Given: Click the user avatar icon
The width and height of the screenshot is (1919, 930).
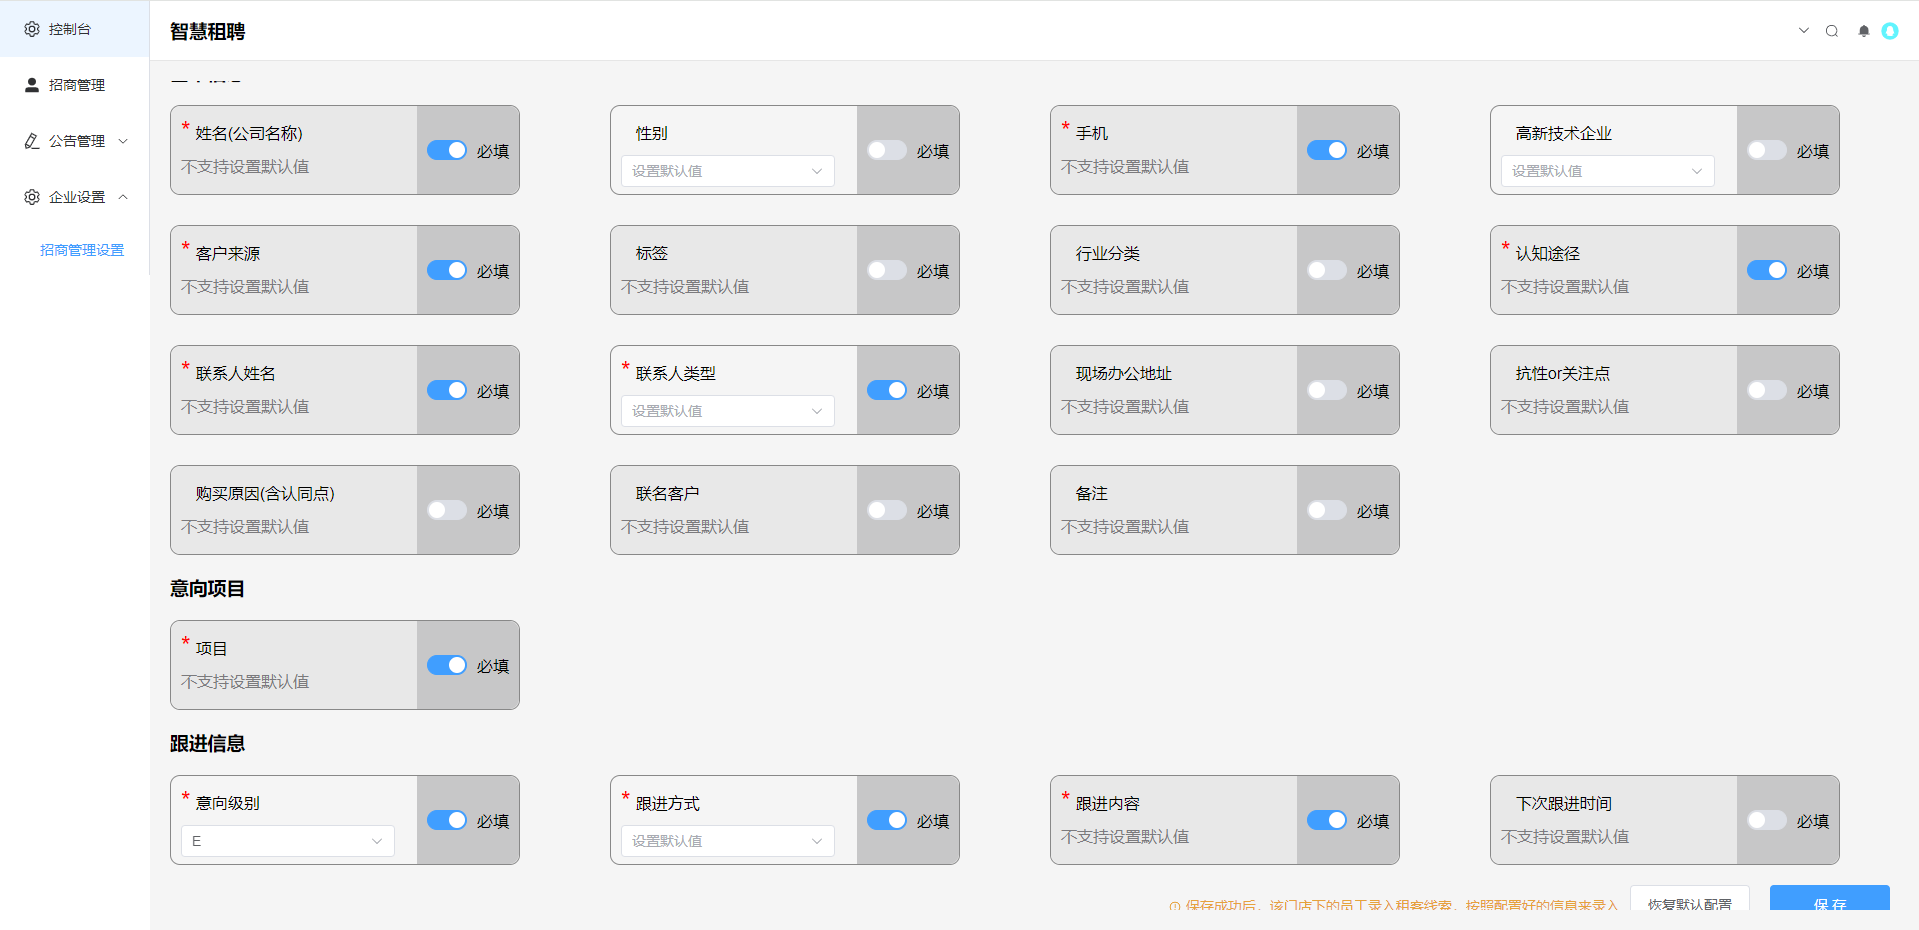Looking at the screenshot, I should [1890, 31].
